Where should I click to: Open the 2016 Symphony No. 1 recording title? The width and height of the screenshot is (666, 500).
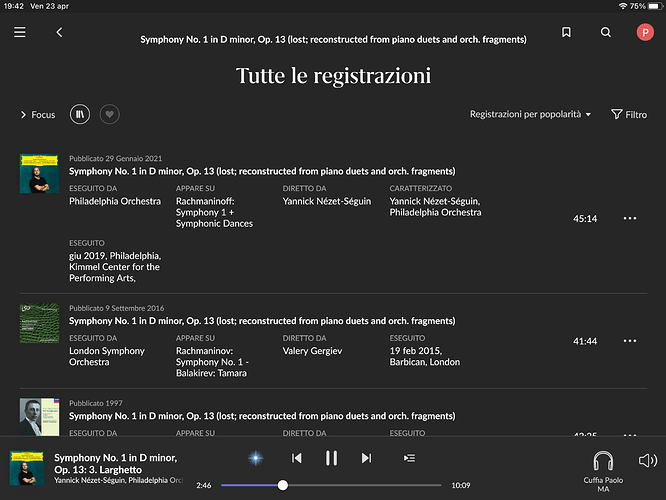tap(262, 321)
